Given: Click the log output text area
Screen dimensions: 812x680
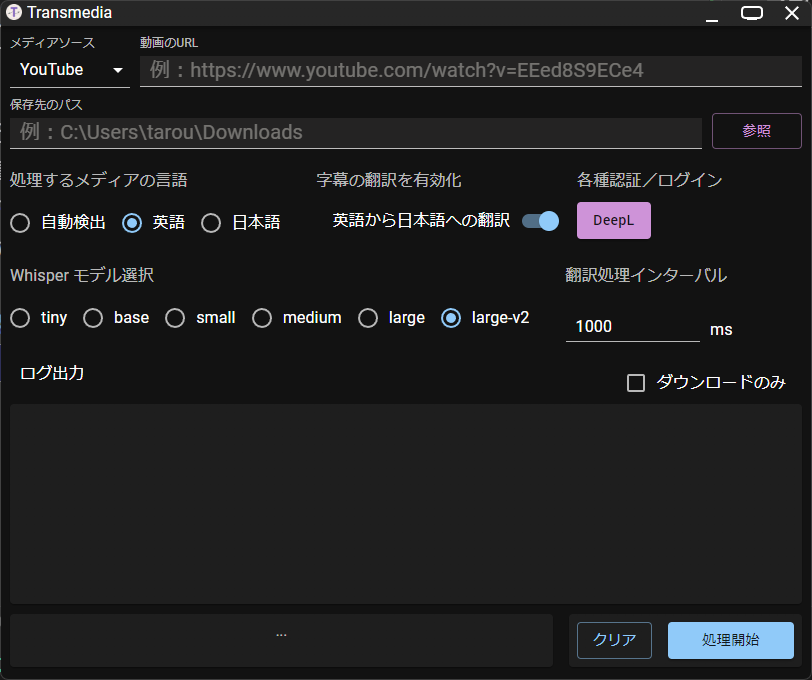Looking at the screenshot, I should (x=406, y=504).
